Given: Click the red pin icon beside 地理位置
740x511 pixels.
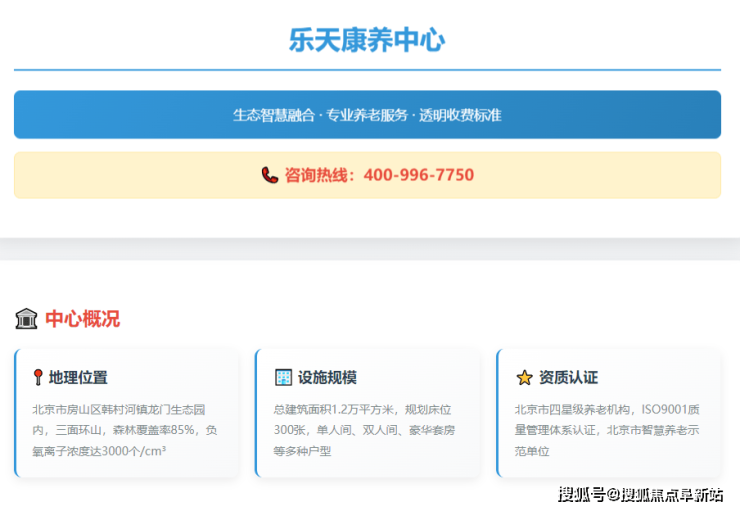Looking at the screenshot, I should 38,377.
